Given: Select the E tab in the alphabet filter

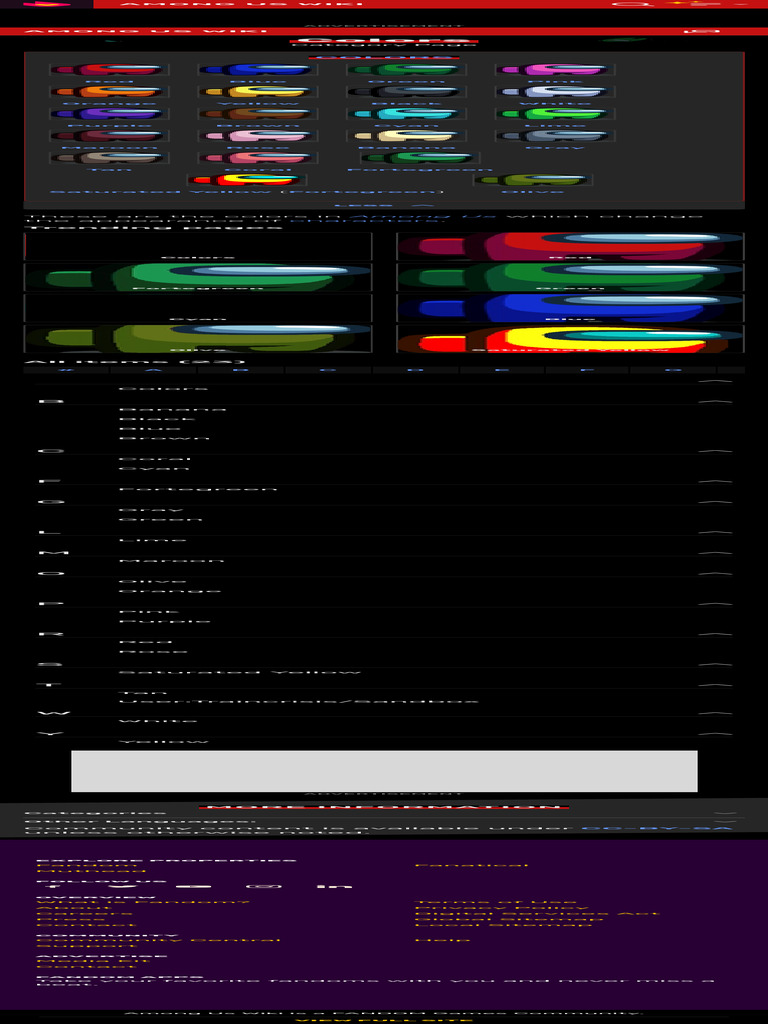Looking at the screenshot, I should click(502, 370).
